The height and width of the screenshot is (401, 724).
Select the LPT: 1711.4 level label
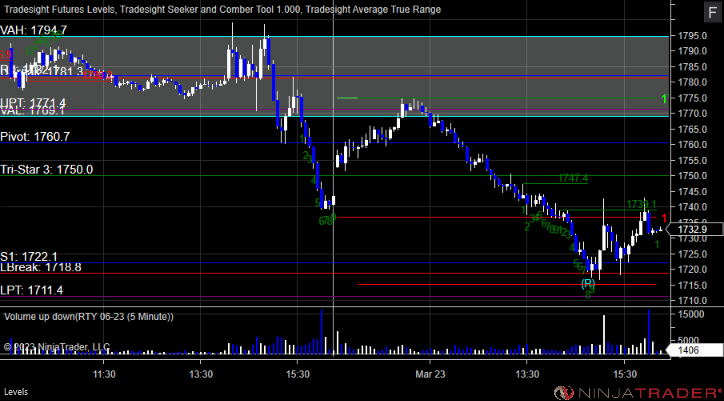(31, 290)
